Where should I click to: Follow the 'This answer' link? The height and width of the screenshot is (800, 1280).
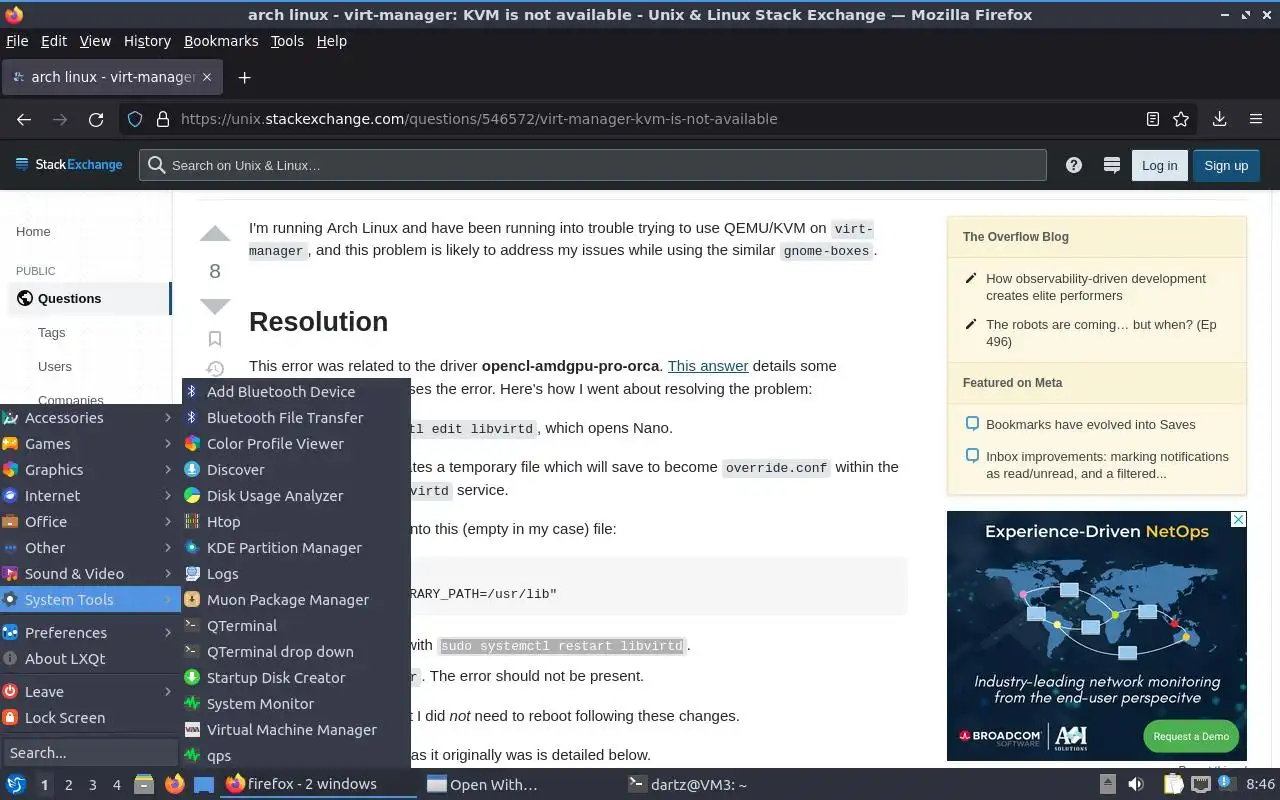tap(708, 366)
